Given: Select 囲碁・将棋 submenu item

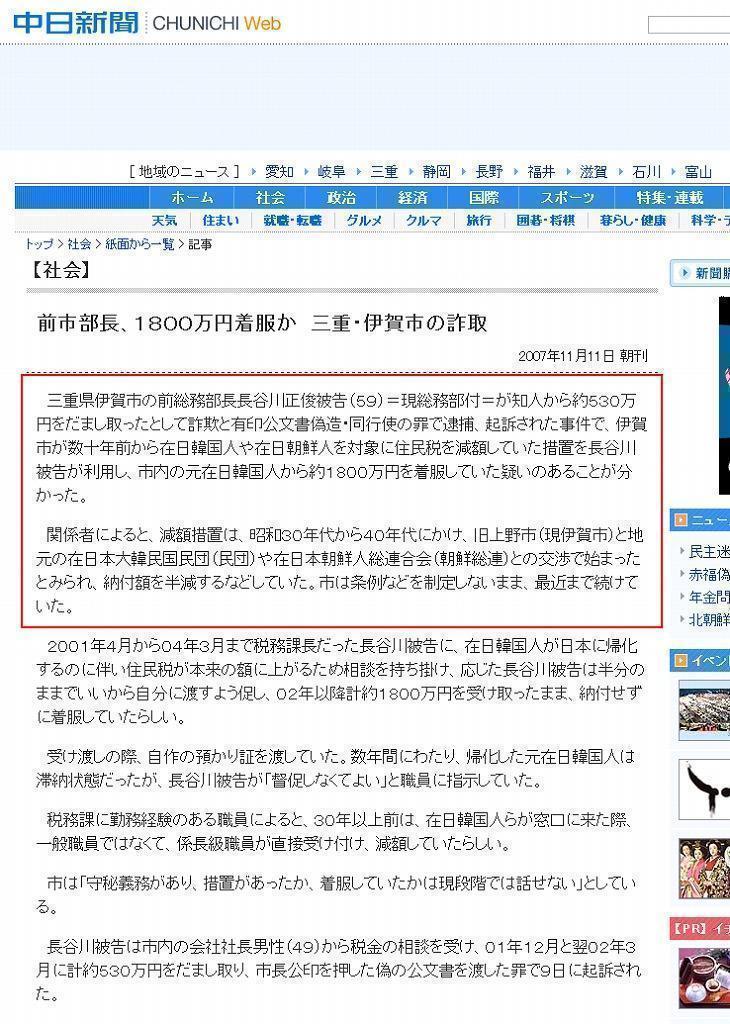Looking at the screenshot, I should pos(546,220).
